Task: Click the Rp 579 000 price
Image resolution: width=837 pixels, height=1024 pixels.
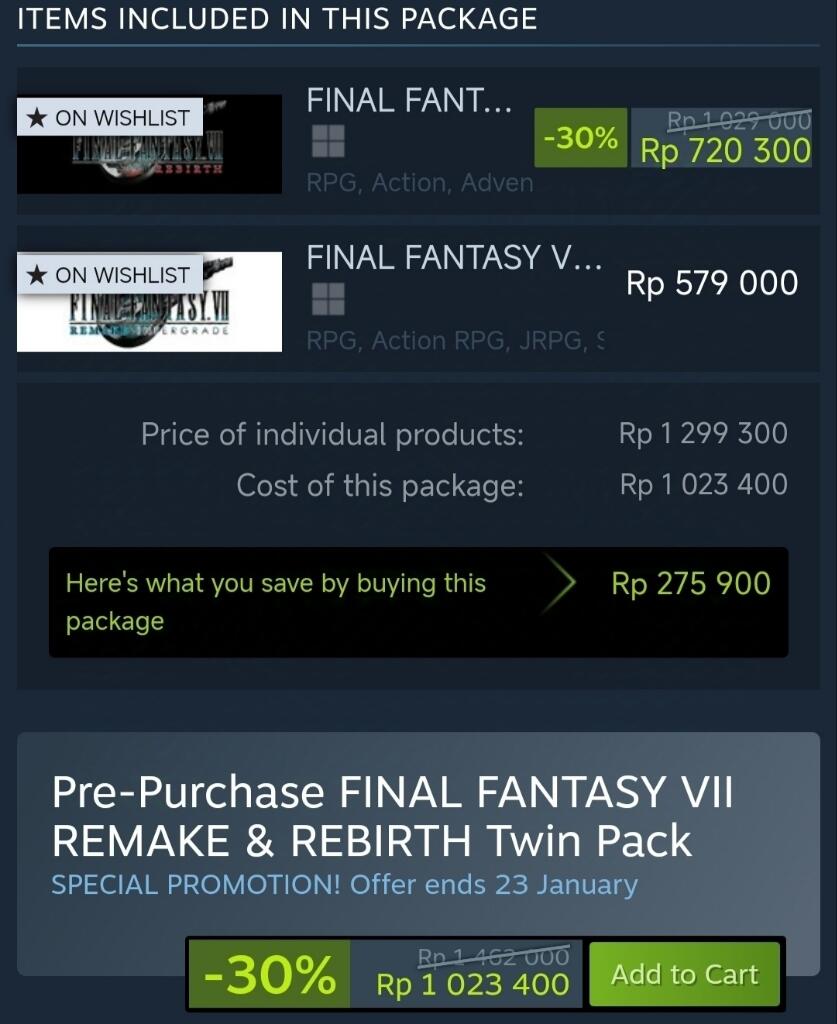Action: coord(712,283)
